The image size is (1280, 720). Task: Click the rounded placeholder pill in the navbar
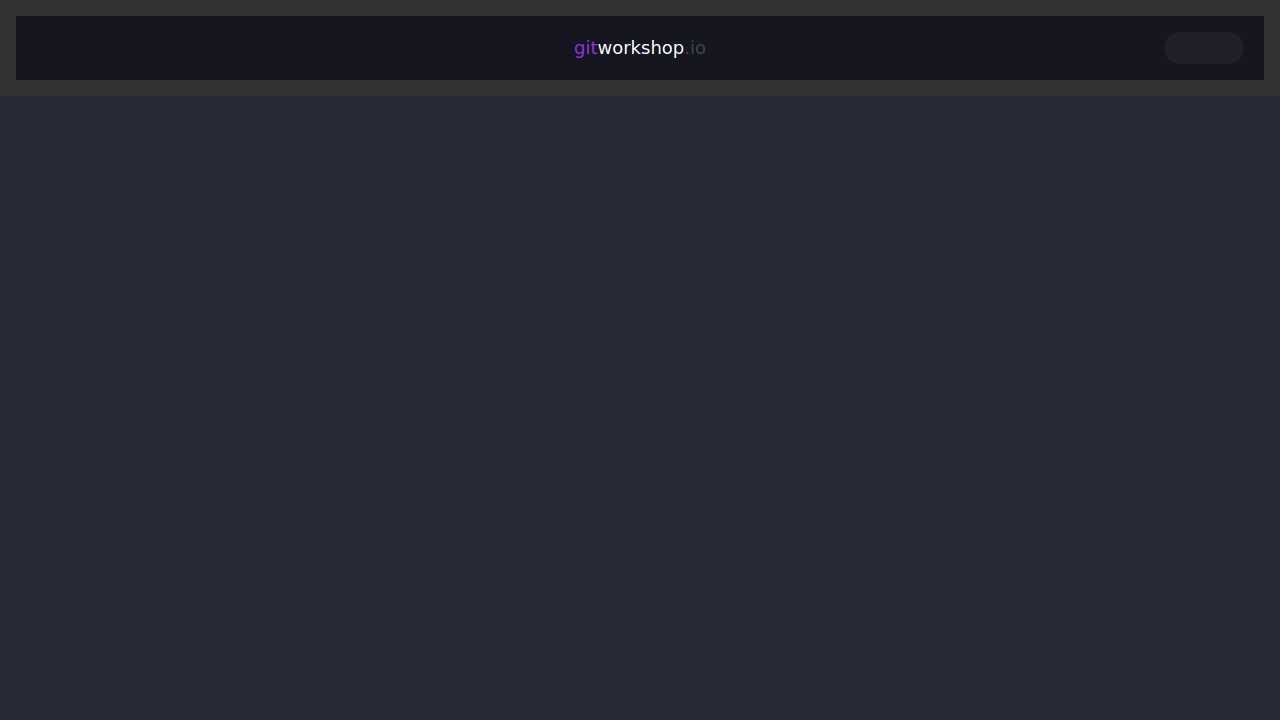coord(1203,48)
